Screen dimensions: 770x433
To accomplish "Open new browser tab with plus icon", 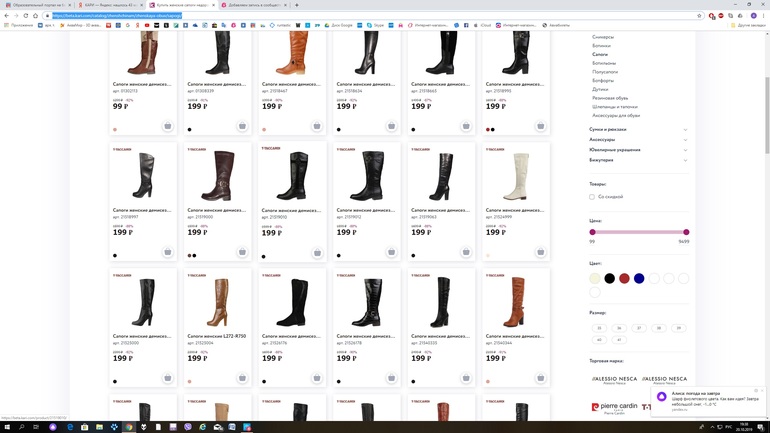I will [297, 5].
